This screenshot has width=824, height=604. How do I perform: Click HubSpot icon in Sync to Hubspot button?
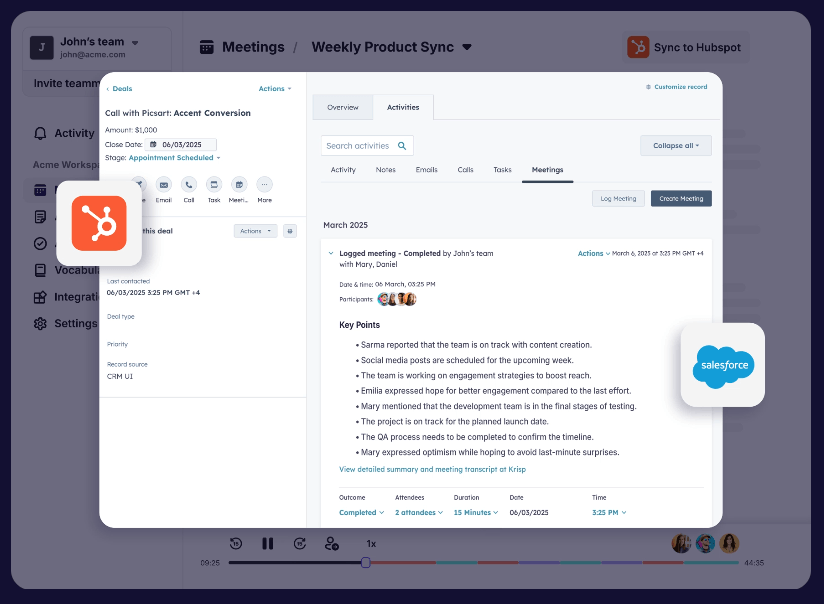coord(638,47)
